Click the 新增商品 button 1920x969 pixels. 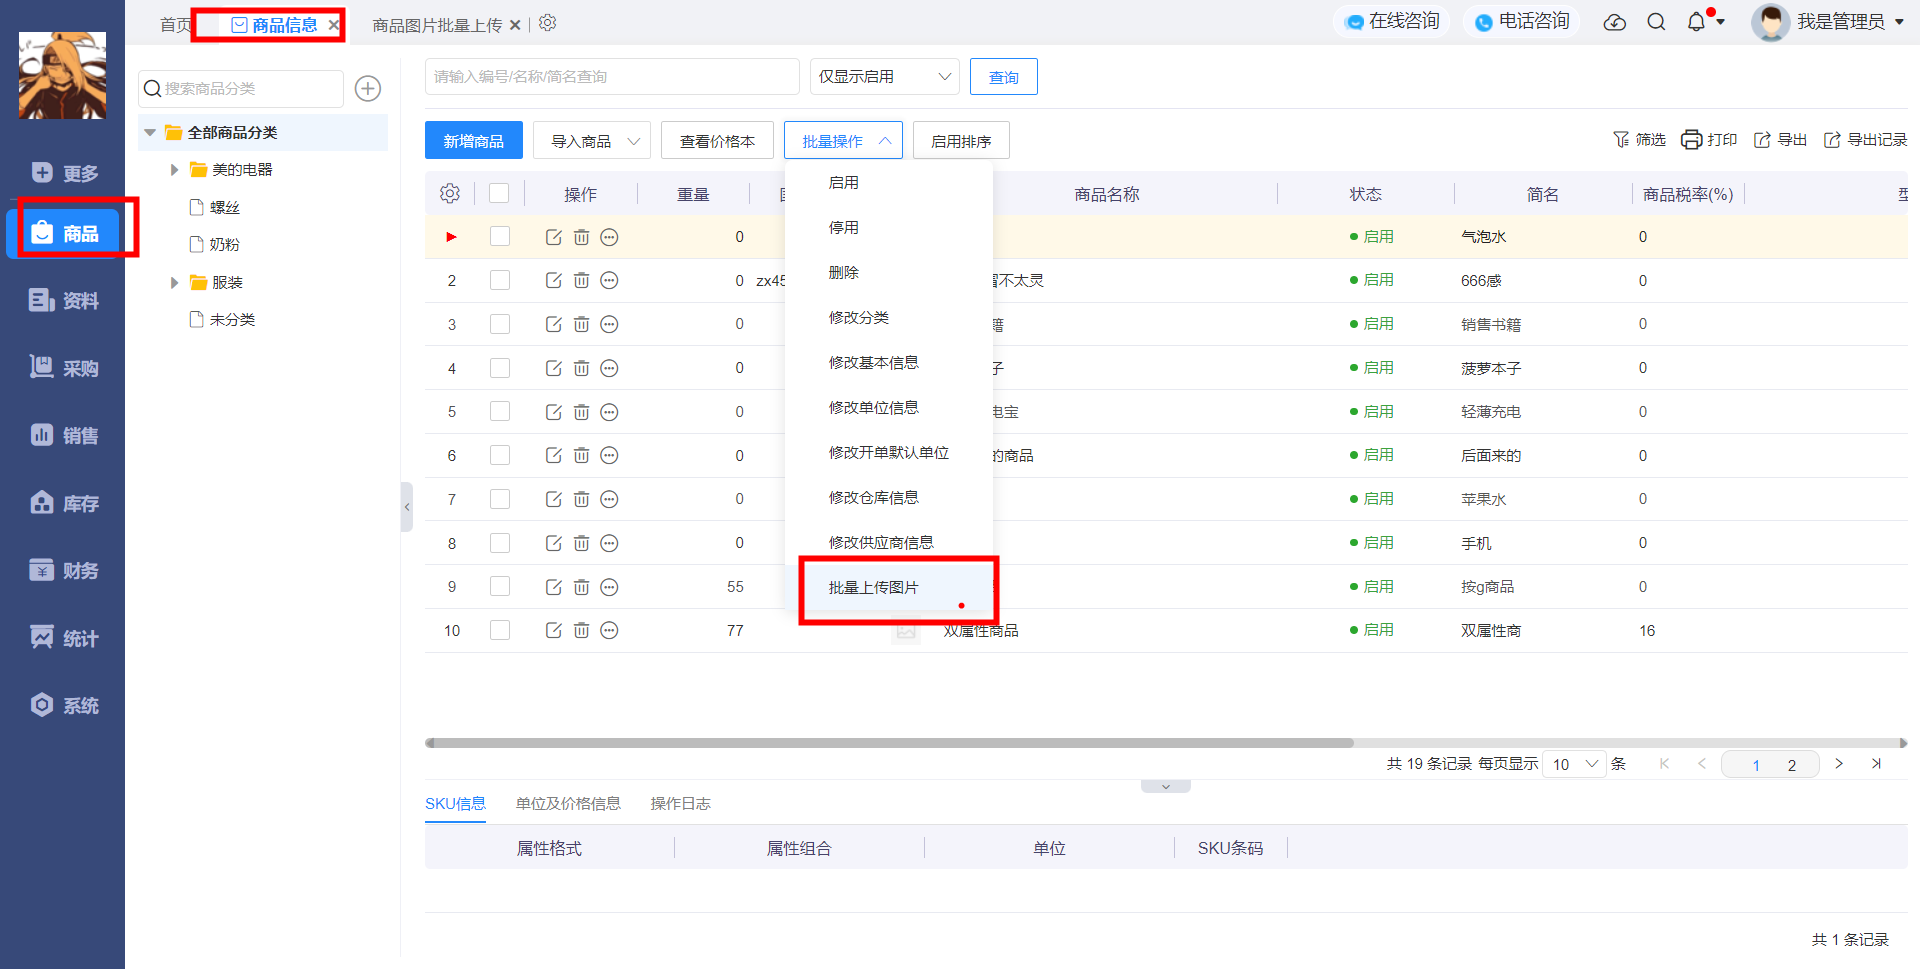(x=474, y=141)
